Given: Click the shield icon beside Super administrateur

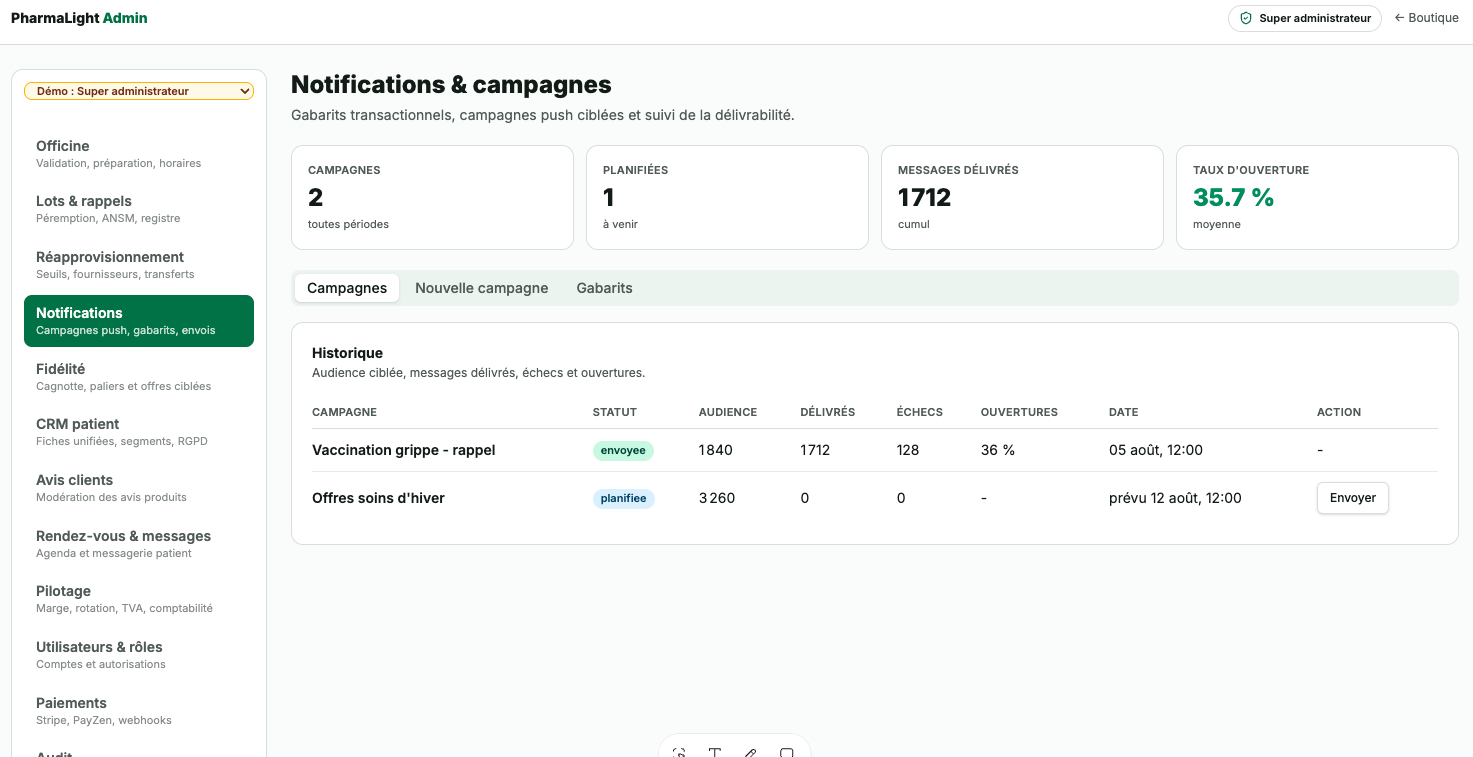Looking at the screenshot, I should (1246, 18).
